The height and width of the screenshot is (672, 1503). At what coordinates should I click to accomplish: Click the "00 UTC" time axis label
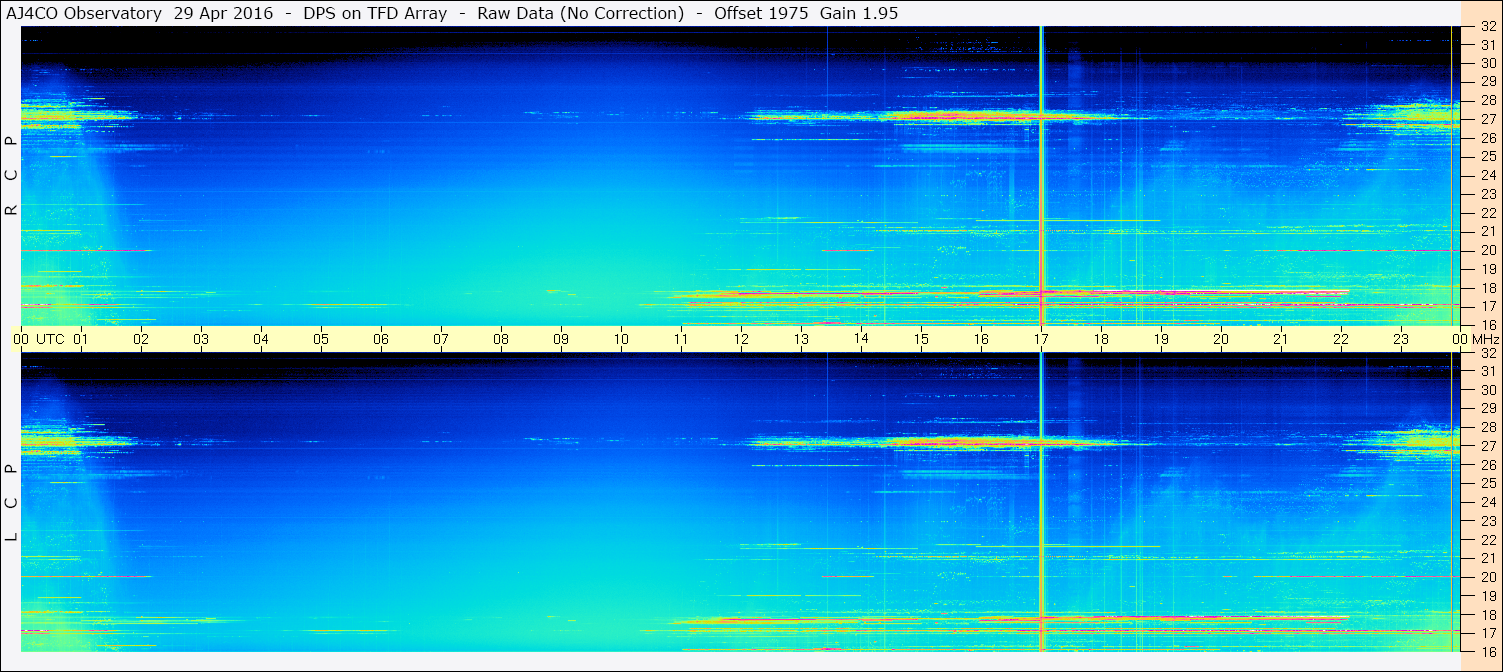click(x=39, y=339)
